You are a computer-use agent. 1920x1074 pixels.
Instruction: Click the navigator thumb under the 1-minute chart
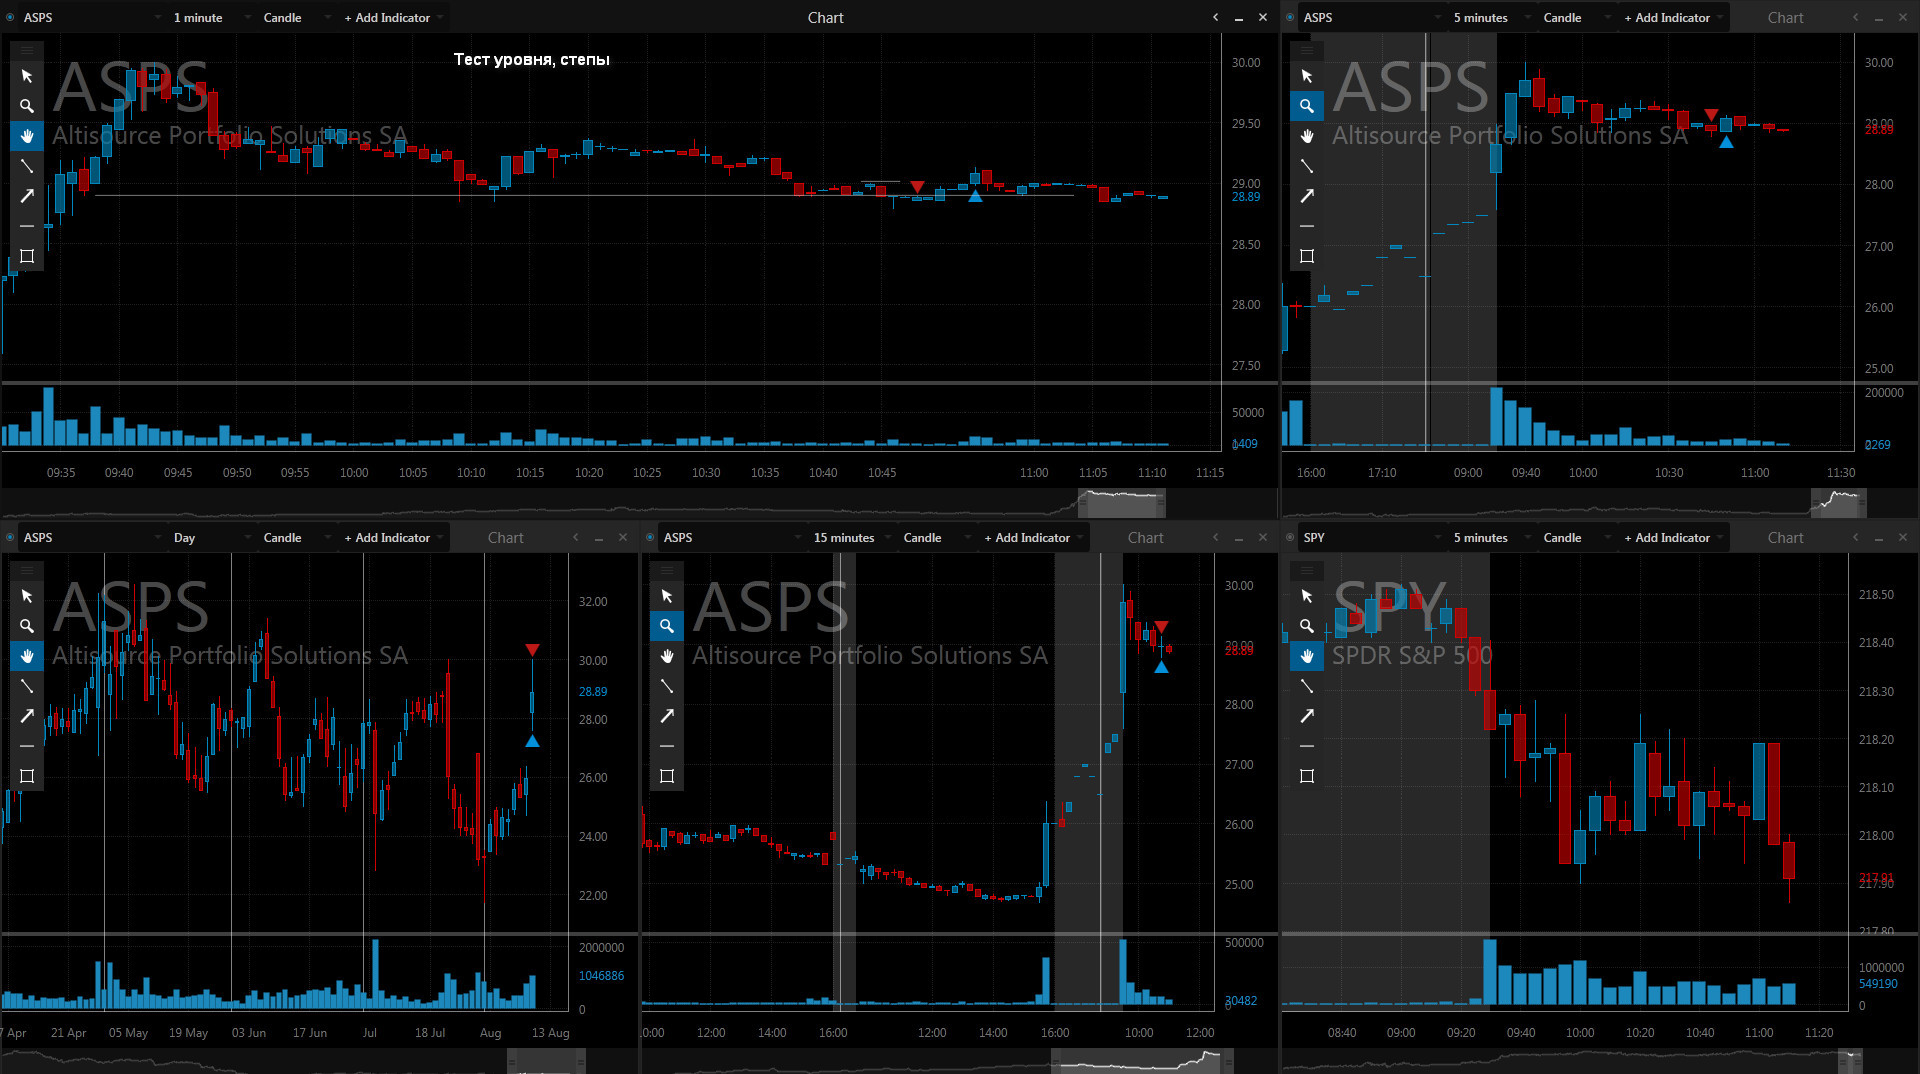pyautogui.click(x=1121, y=503)
